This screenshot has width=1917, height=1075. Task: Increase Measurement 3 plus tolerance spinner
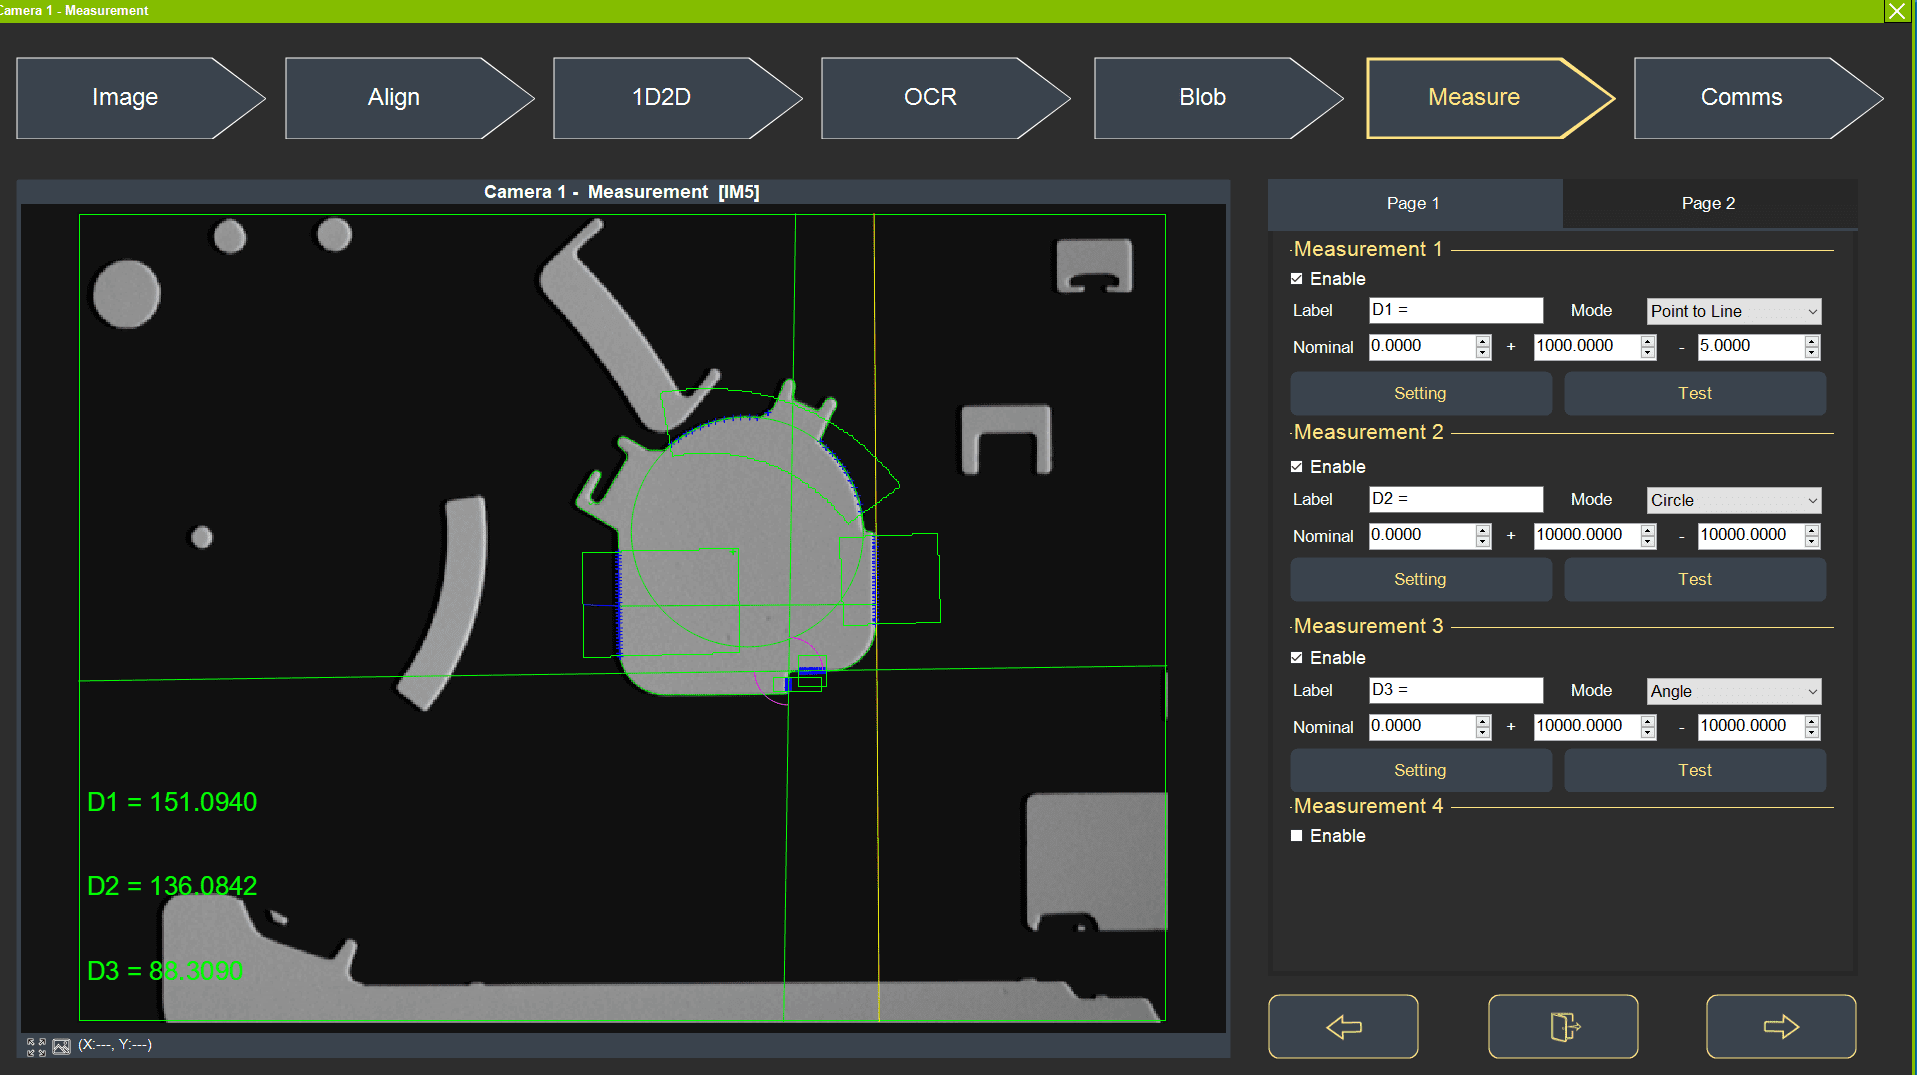coord(1648,721)
